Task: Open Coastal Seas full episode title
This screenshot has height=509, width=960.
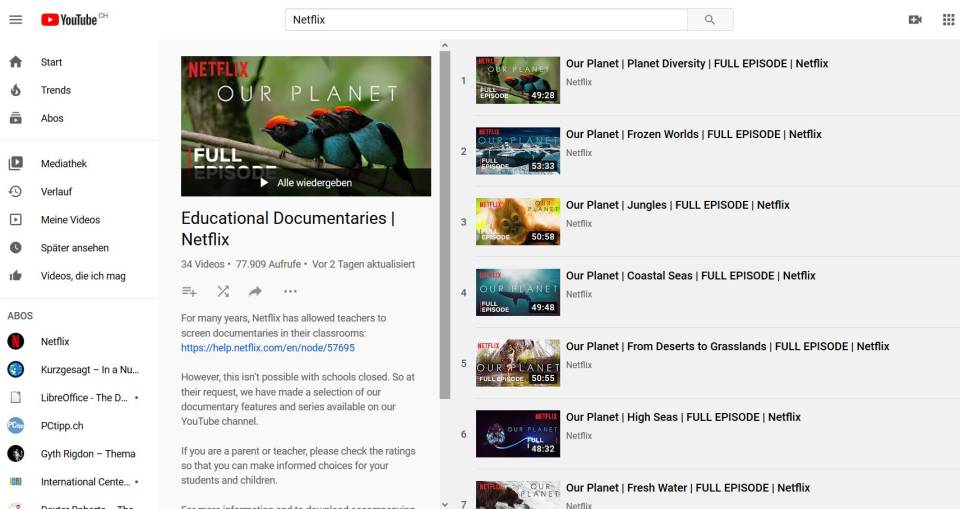Action: tap(691, 276)
